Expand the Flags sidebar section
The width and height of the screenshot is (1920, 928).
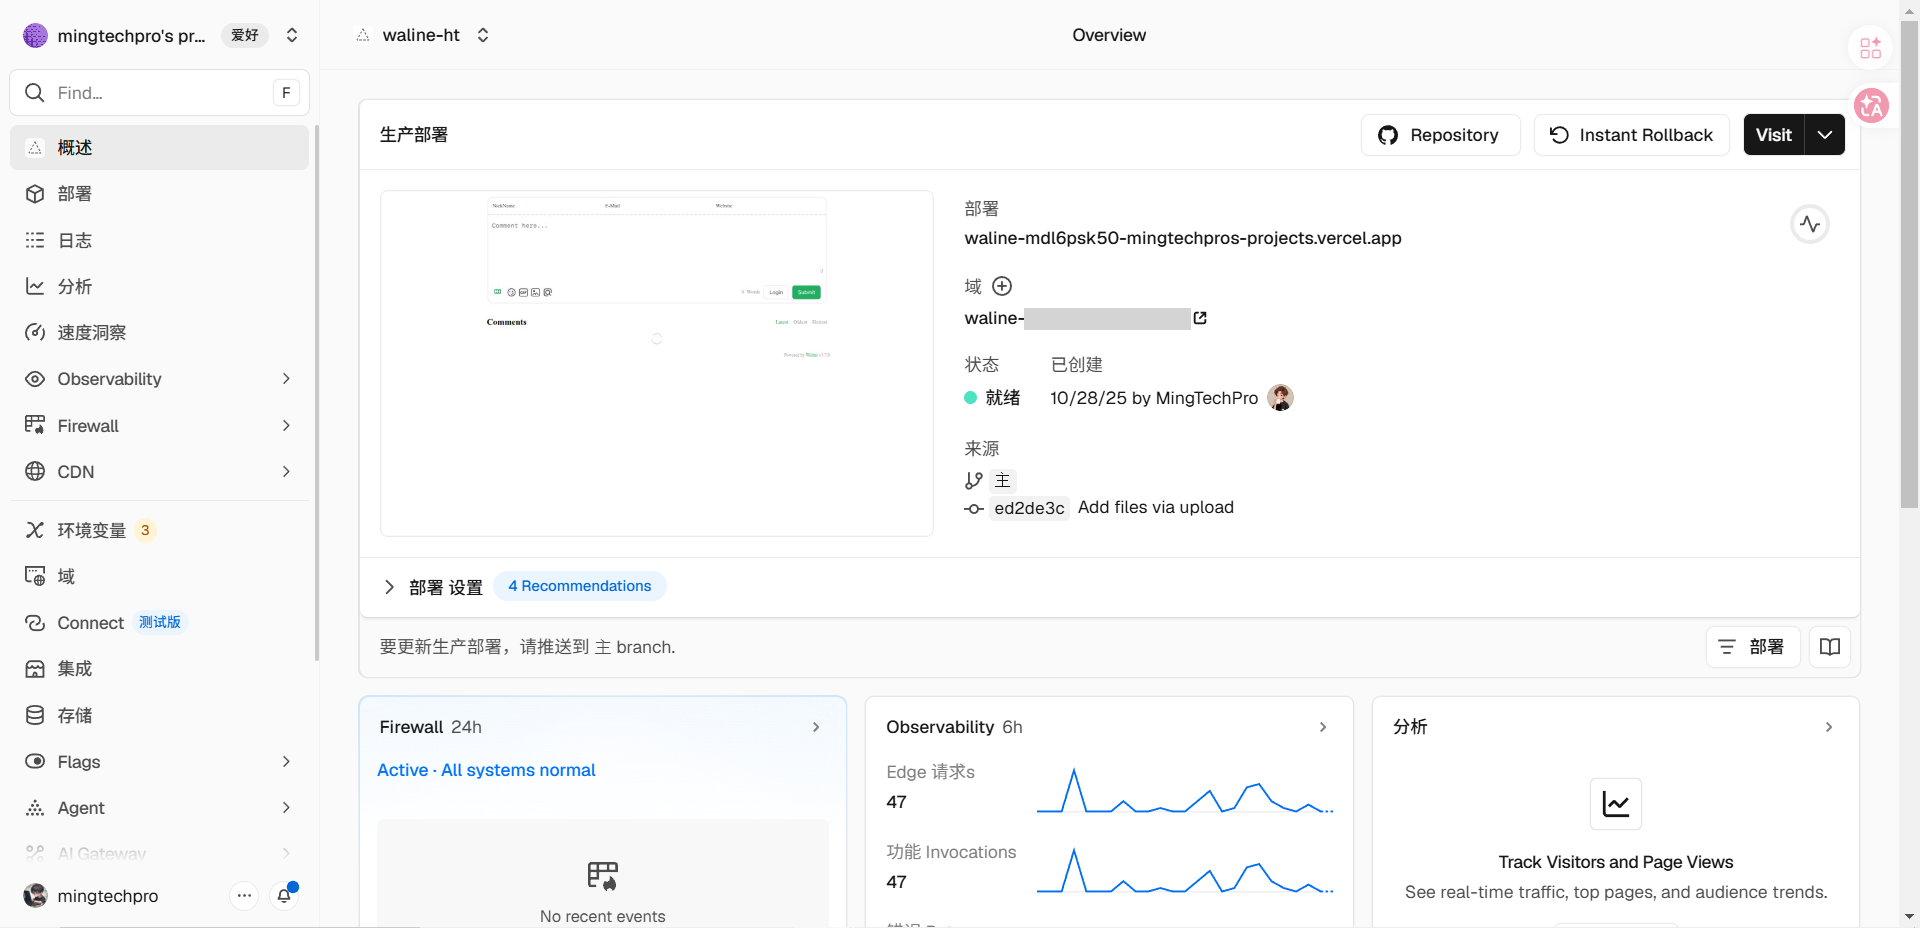click(286, 762)
